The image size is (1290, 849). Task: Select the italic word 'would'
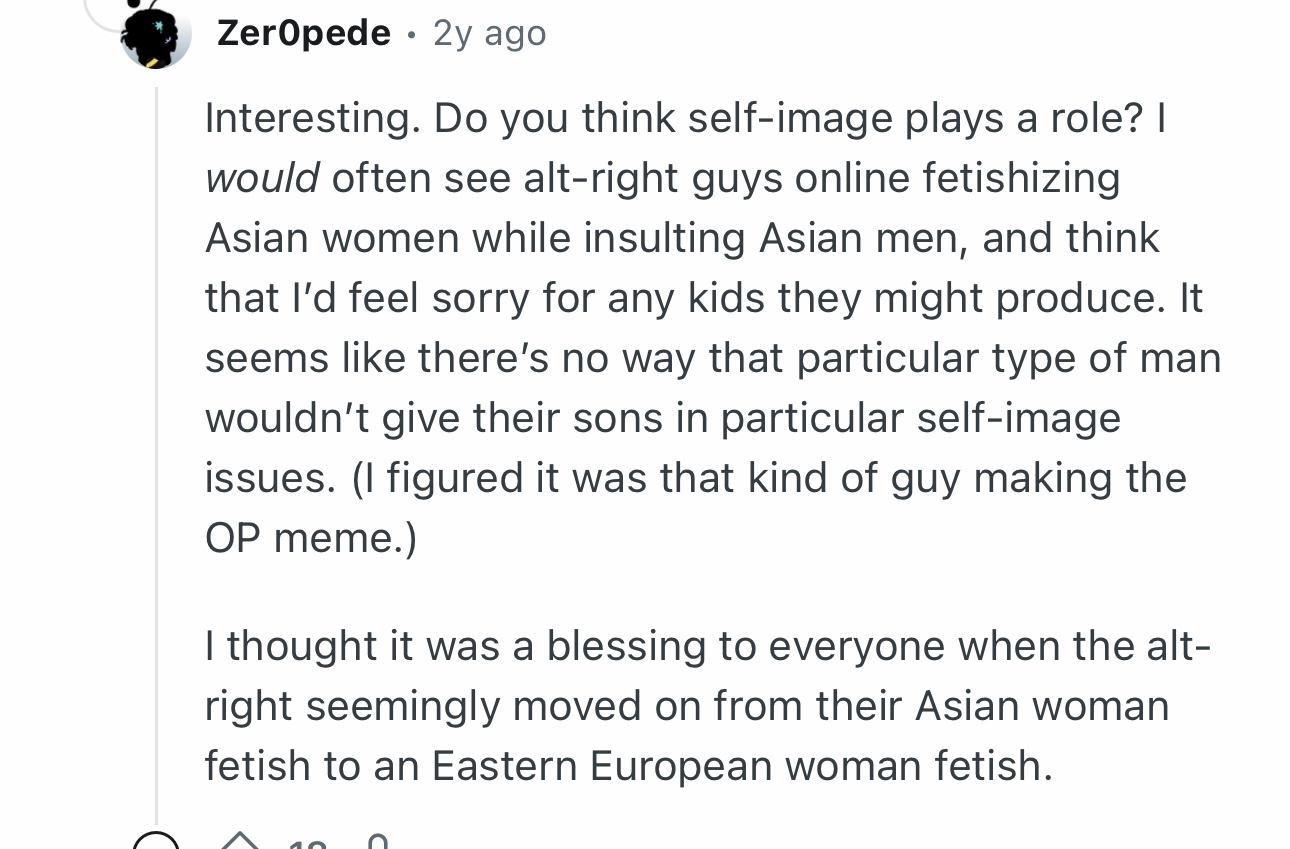click(x=262, y=178)
